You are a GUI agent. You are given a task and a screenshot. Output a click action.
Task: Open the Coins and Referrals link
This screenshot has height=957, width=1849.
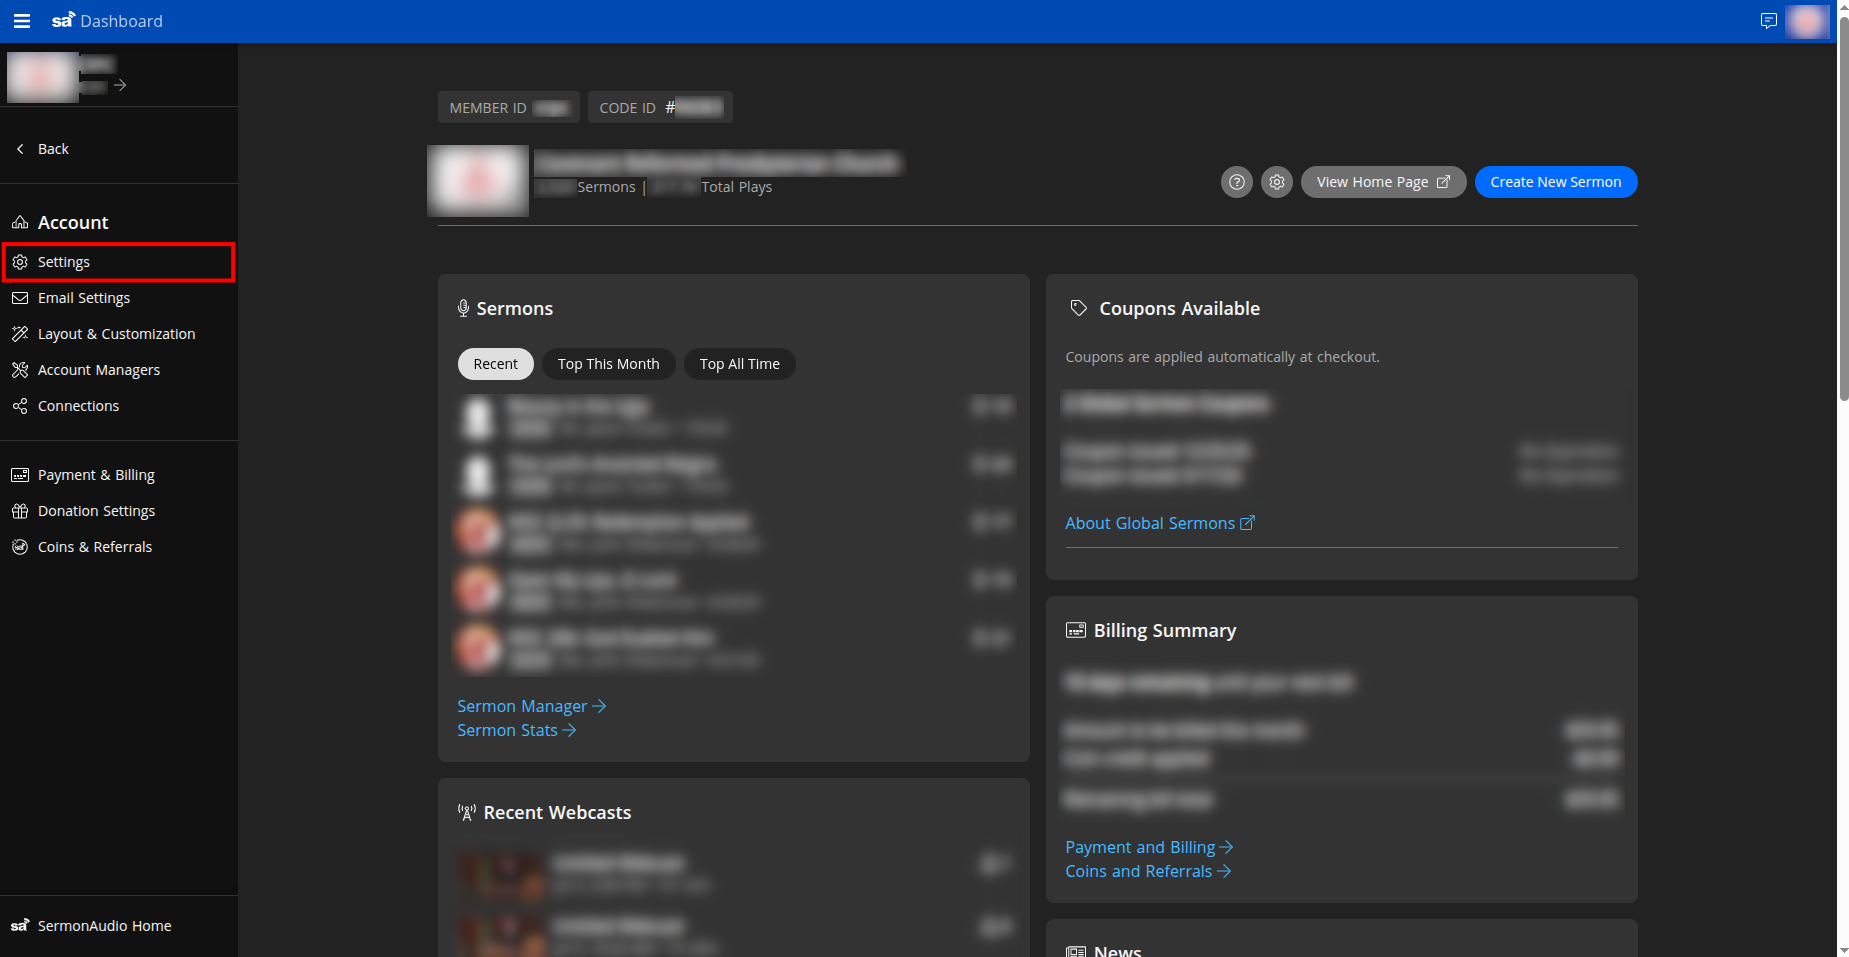click(1148, 871)
